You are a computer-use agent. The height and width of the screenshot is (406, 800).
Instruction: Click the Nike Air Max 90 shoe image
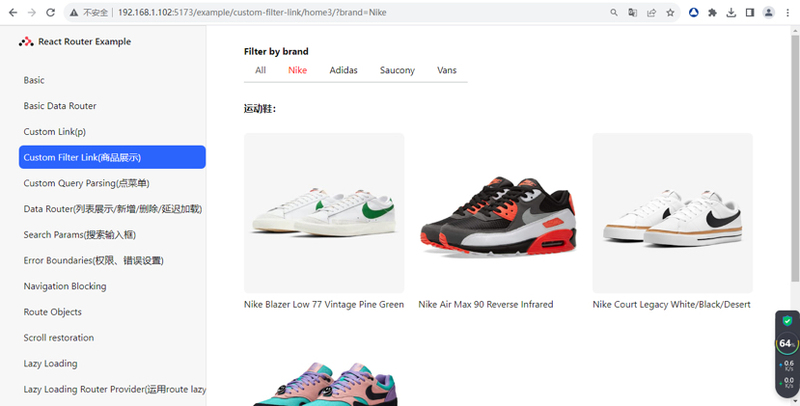(x=498, y=213)
